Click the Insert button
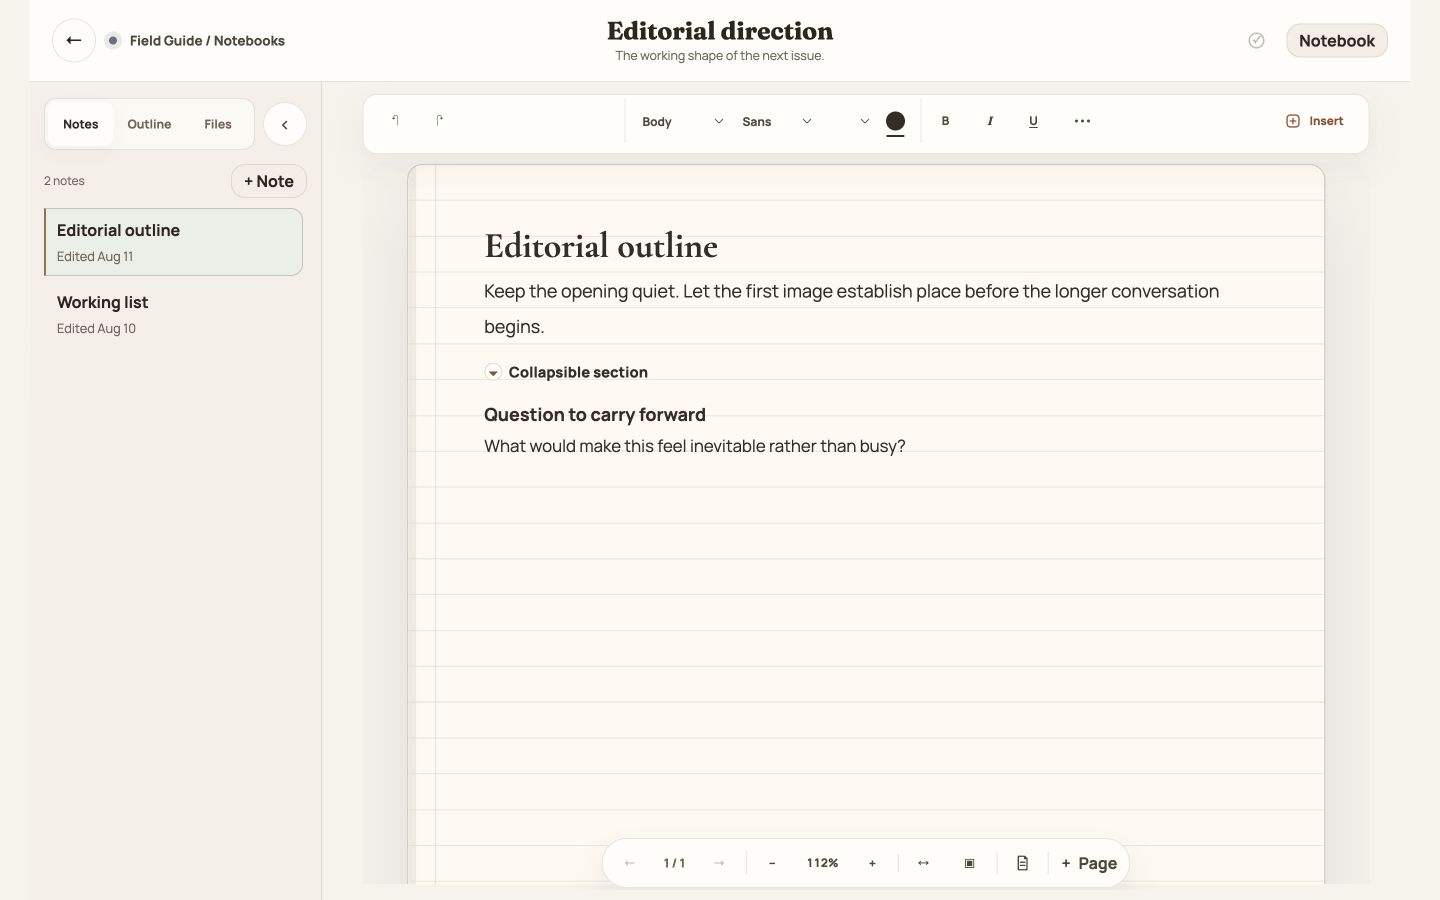This screenshot has width=1440, height=900. tap(1314, 121)
